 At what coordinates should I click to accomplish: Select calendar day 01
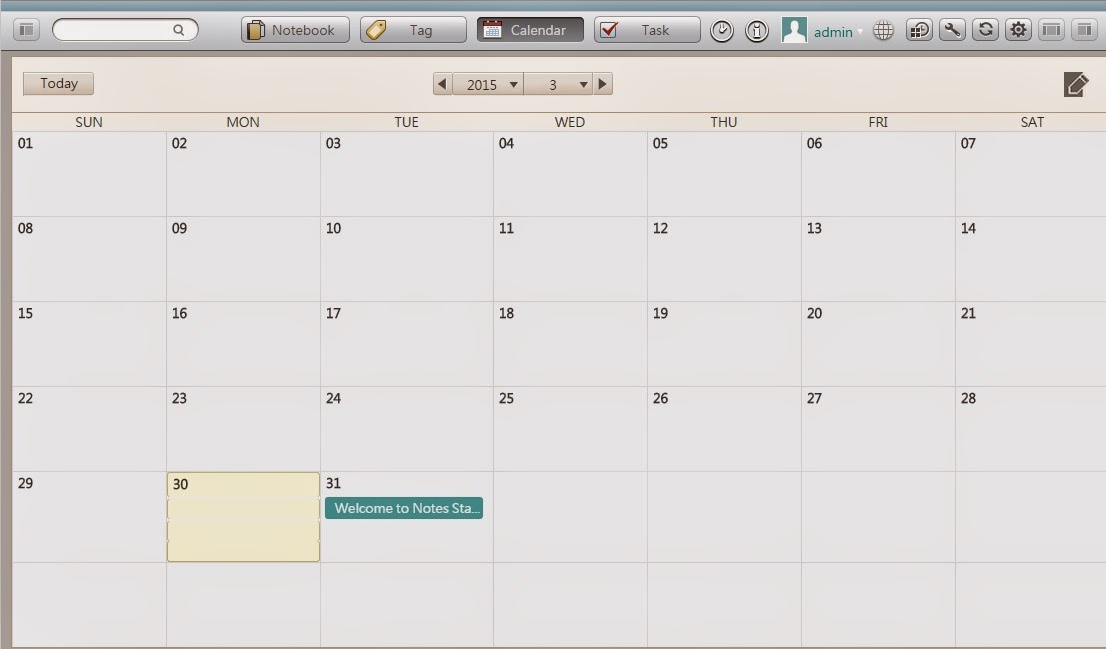(x=89, y=174)
